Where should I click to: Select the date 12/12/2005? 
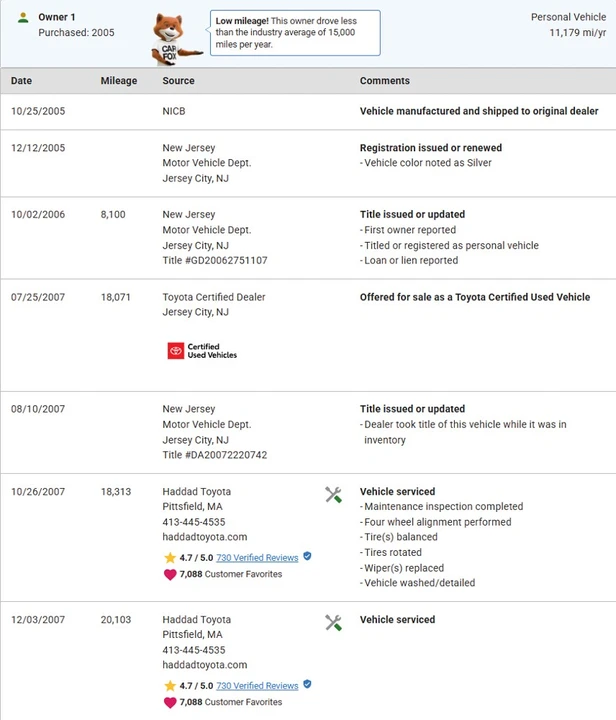coord(38,148)
